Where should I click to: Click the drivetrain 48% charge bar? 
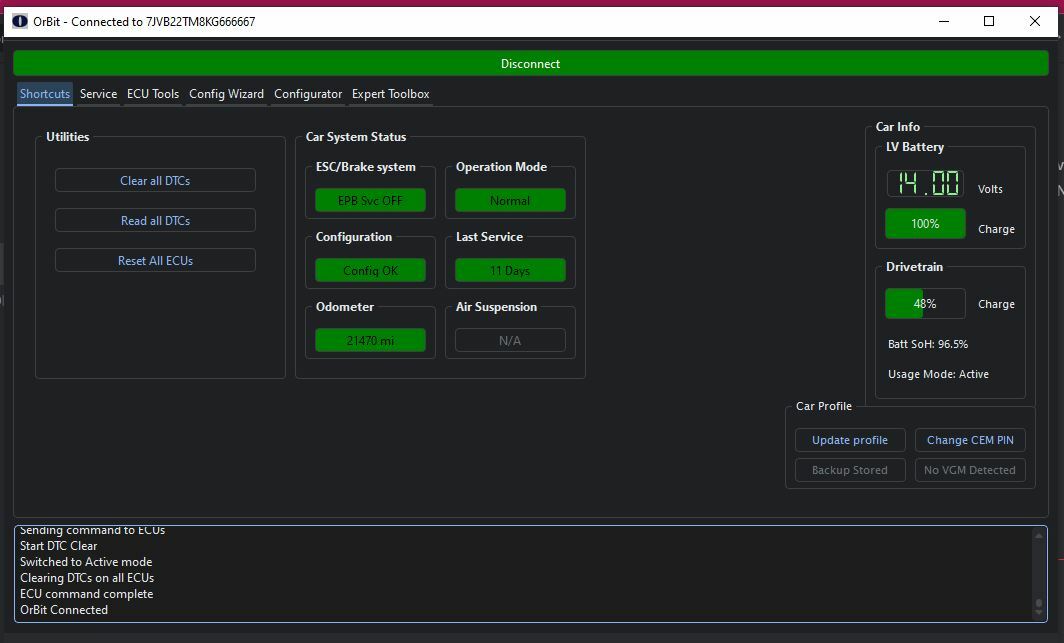[925, 304]
